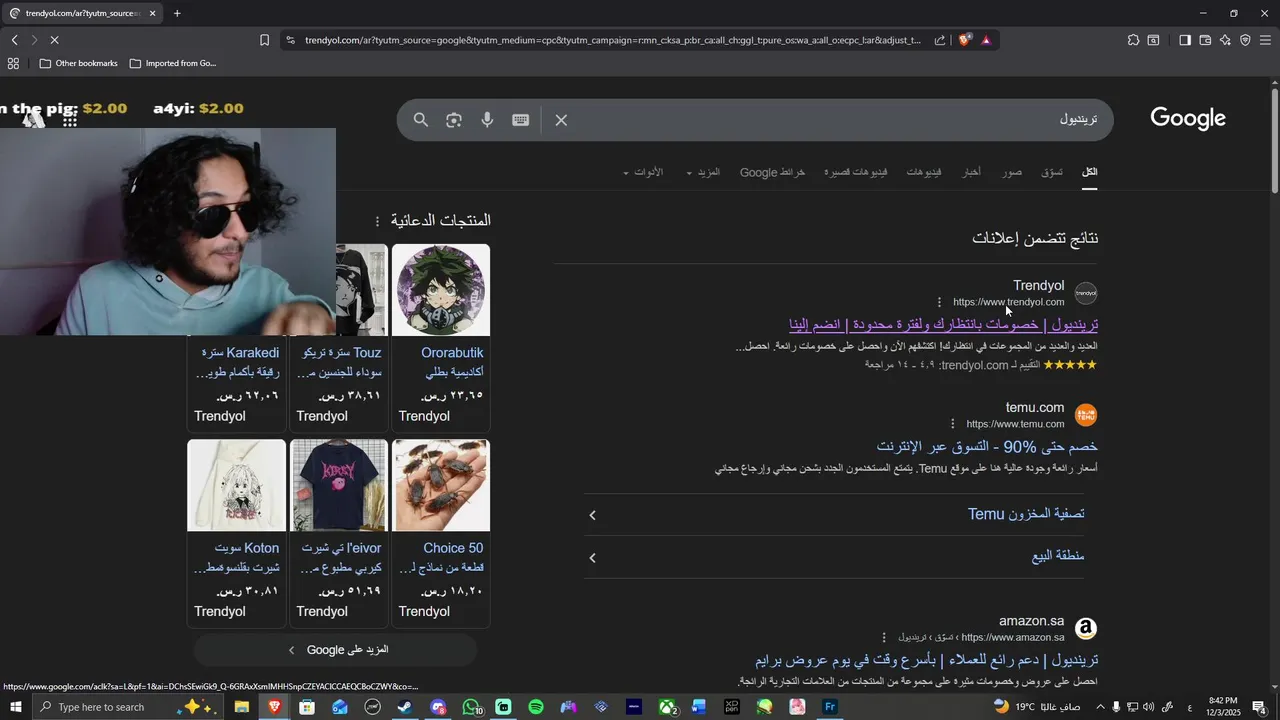Screen dimensions: 1280x720
Task: Go back to previous page
Action: coord(14,40)
